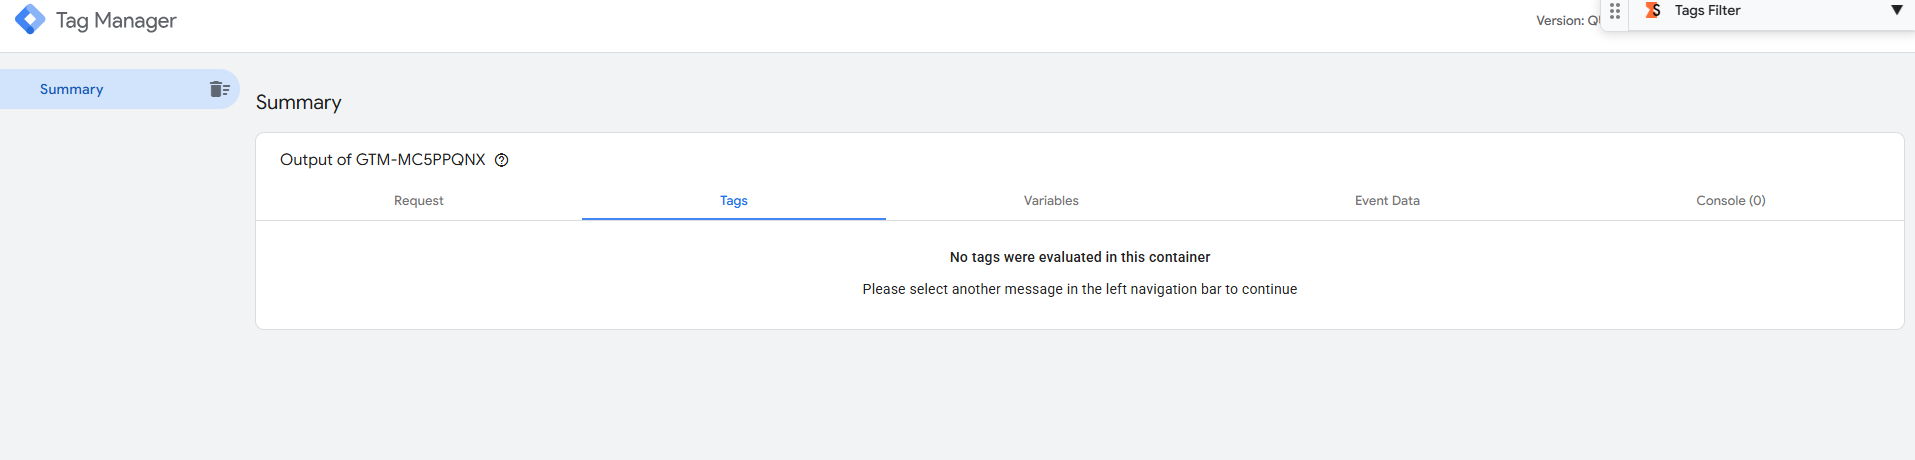Grab the six-dot drag handle icon

click(x=1615, y=11)
